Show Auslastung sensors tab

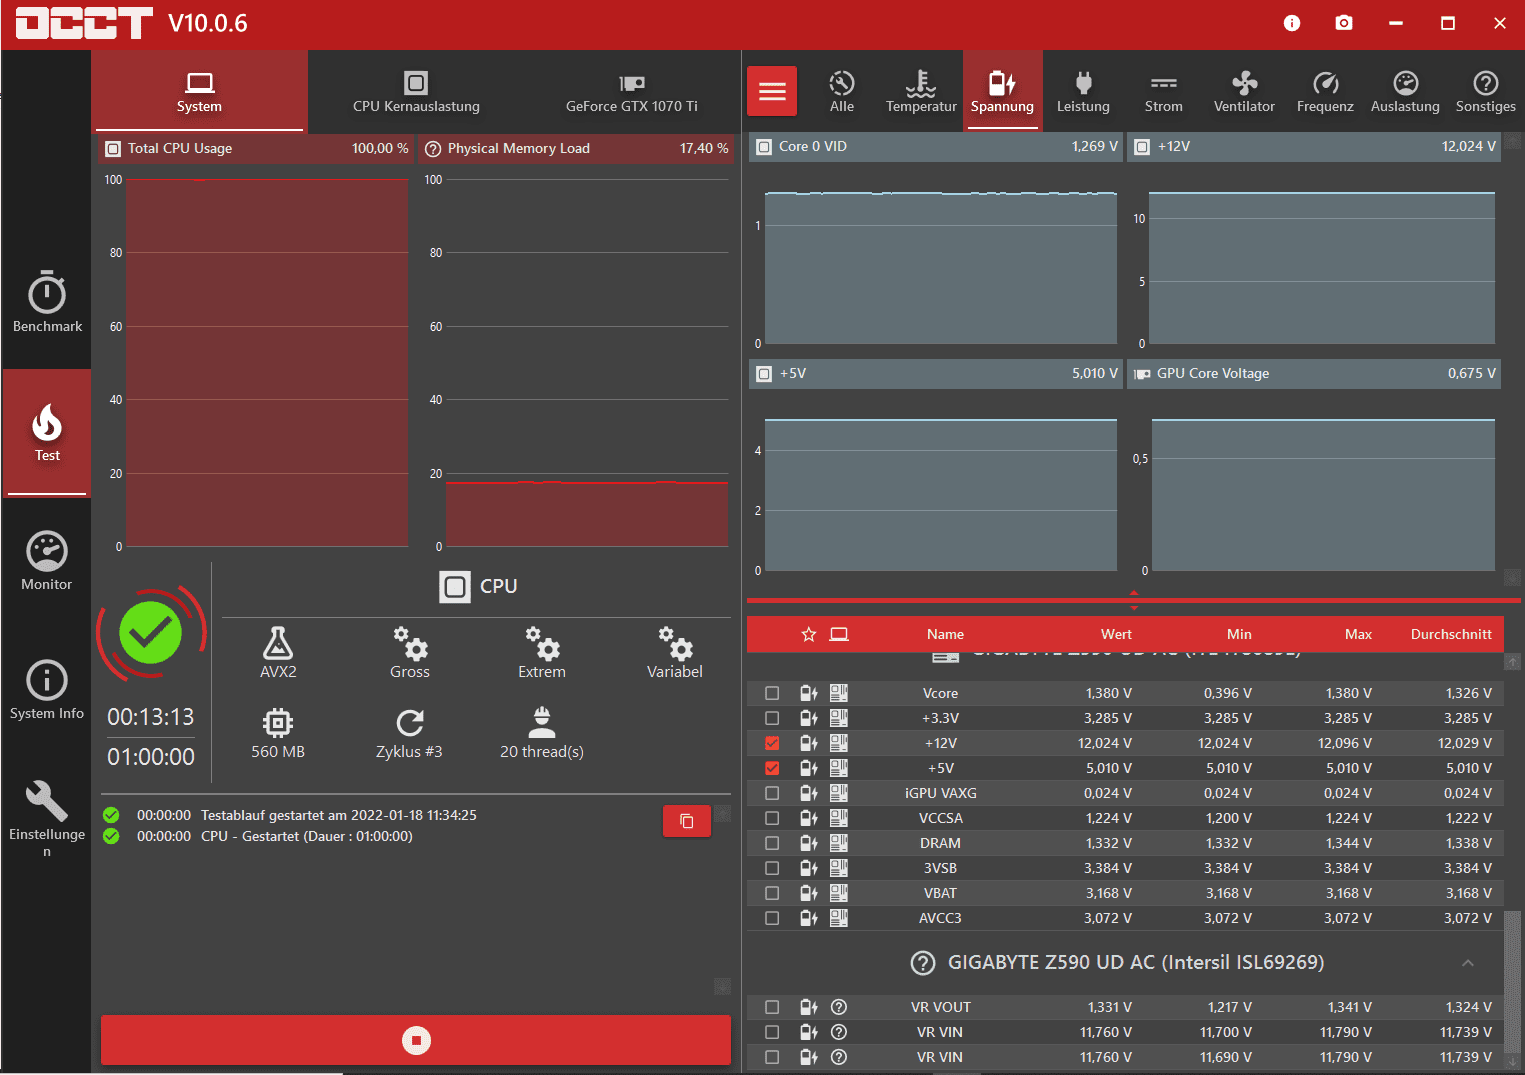1405,92
